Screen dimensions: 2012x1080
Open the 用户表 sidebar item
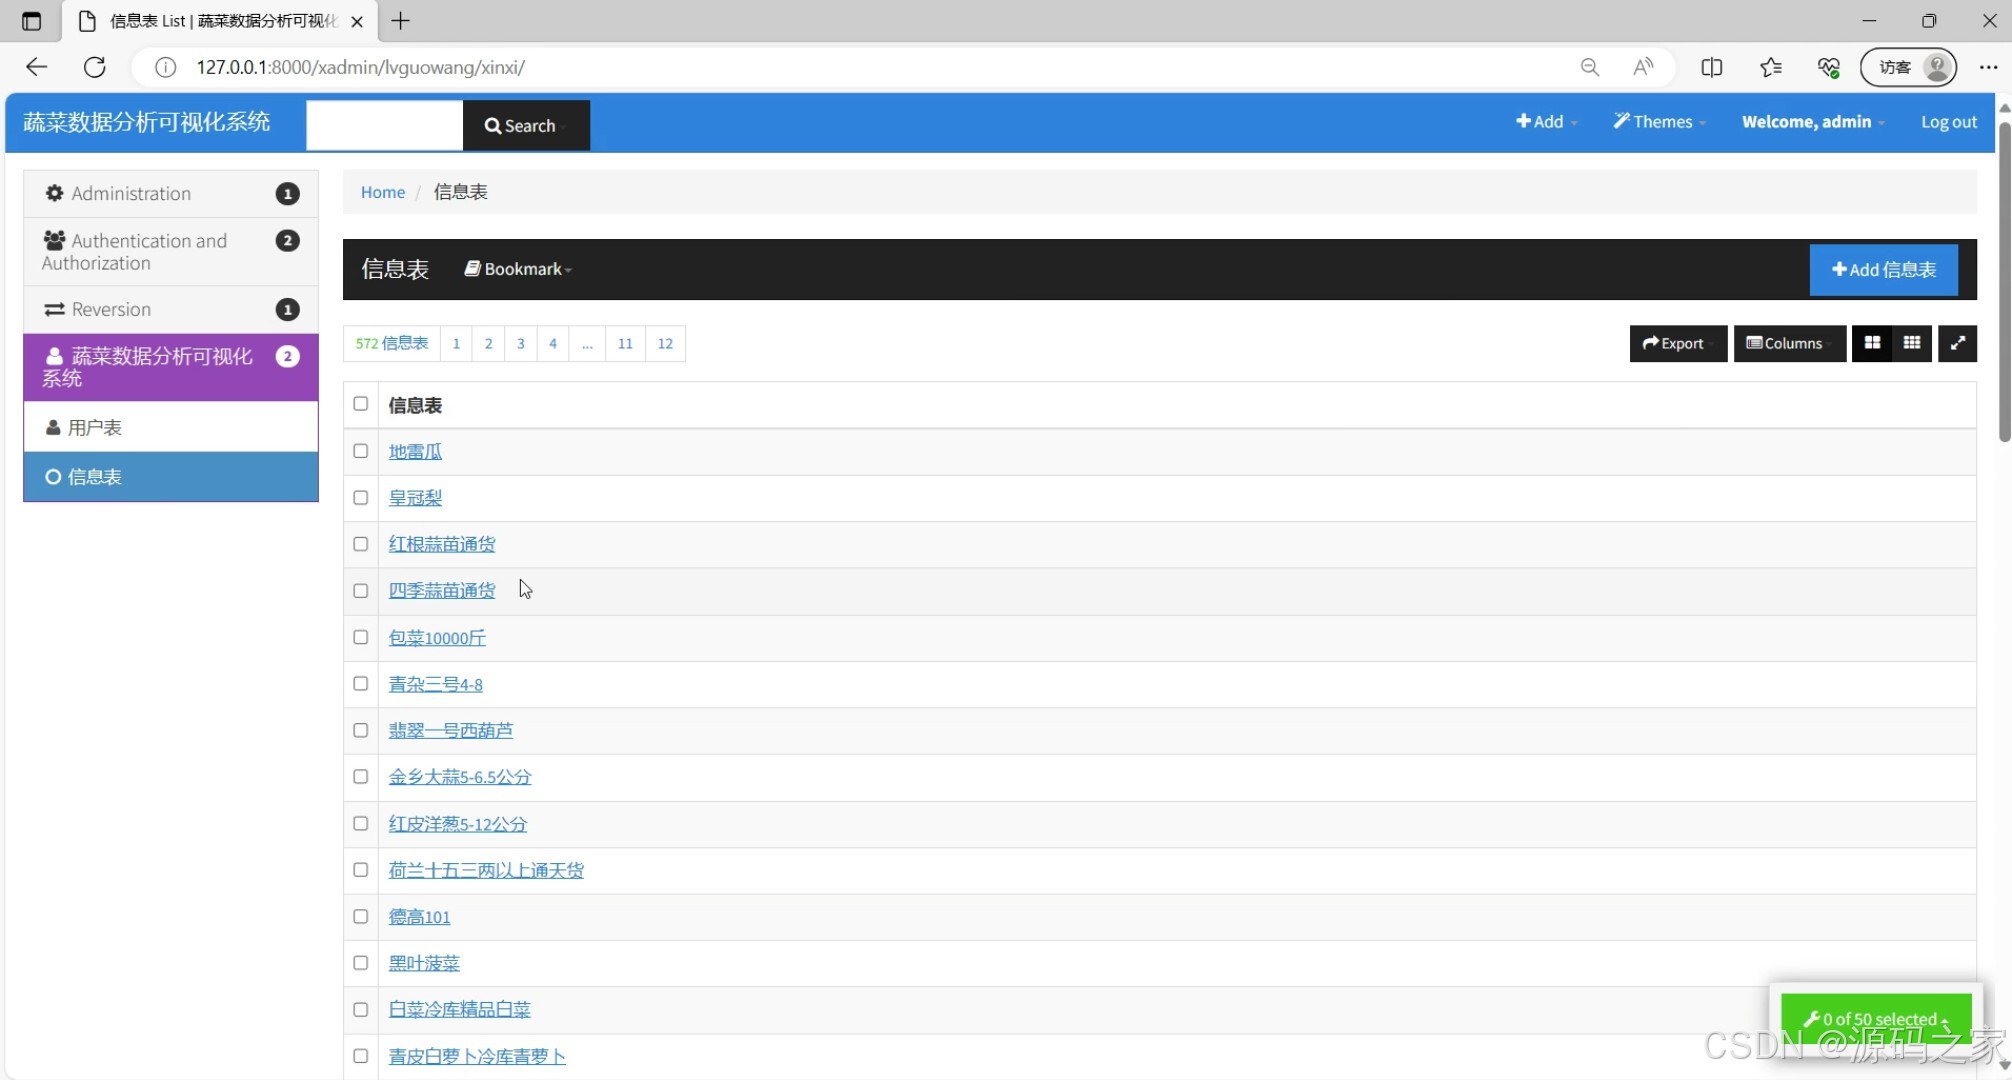[95, 428]
